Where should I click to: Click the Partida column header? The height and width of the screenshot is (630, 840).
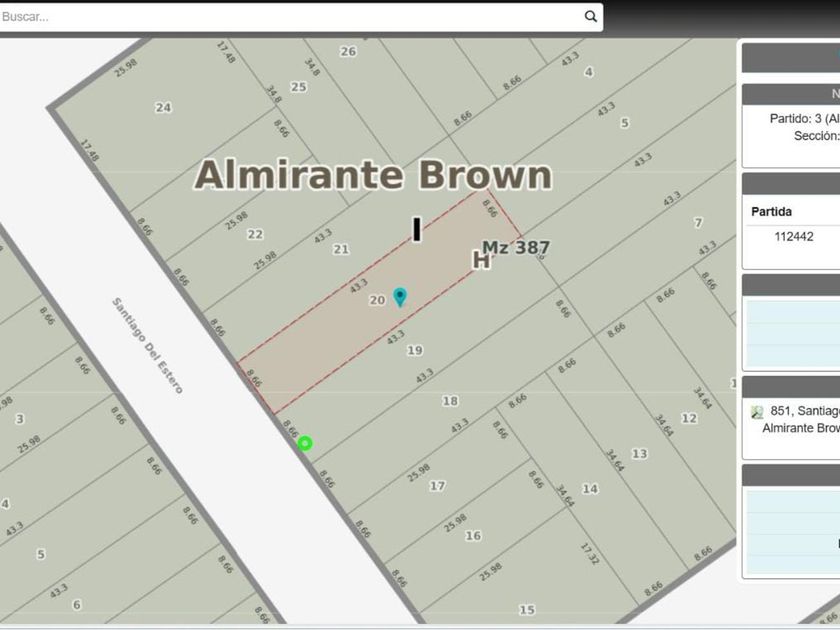click(x=771, y=212)
